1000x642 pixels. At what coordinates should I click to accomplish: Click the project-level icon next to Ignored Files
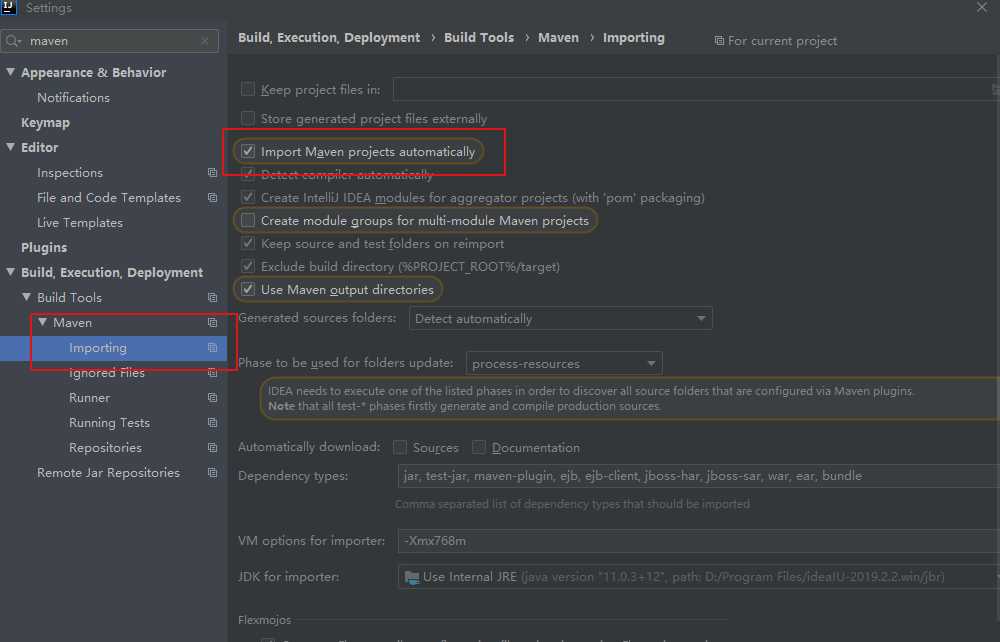(x=212, y=373)
